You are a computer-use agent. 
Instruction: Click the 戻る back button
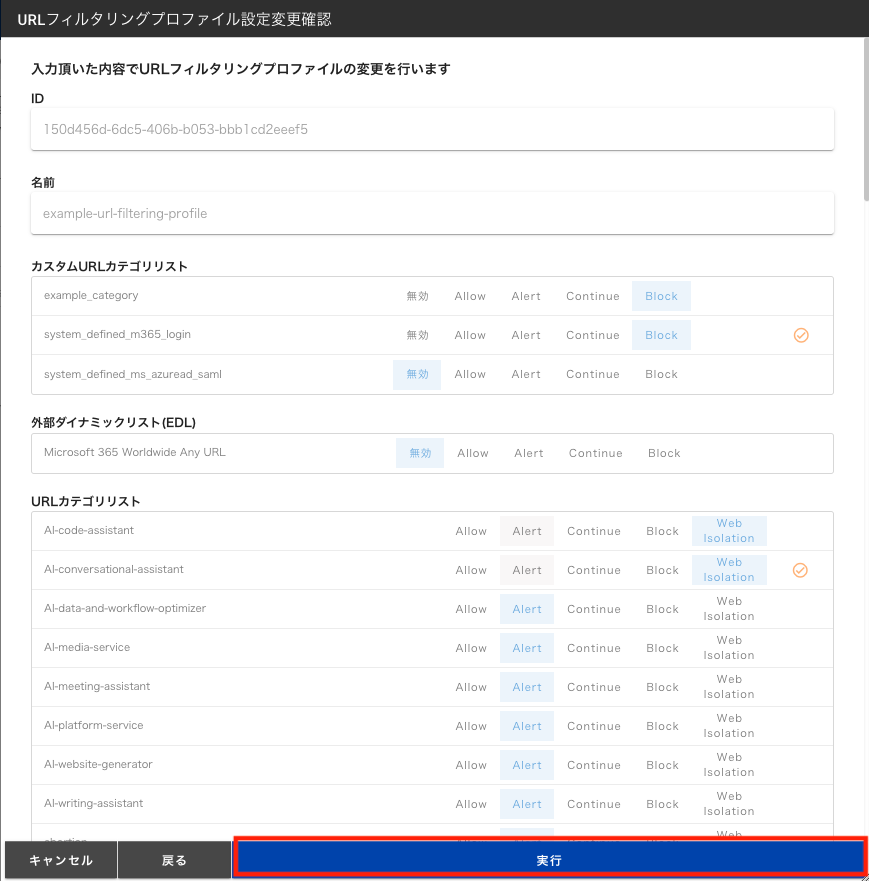point(174,860)
